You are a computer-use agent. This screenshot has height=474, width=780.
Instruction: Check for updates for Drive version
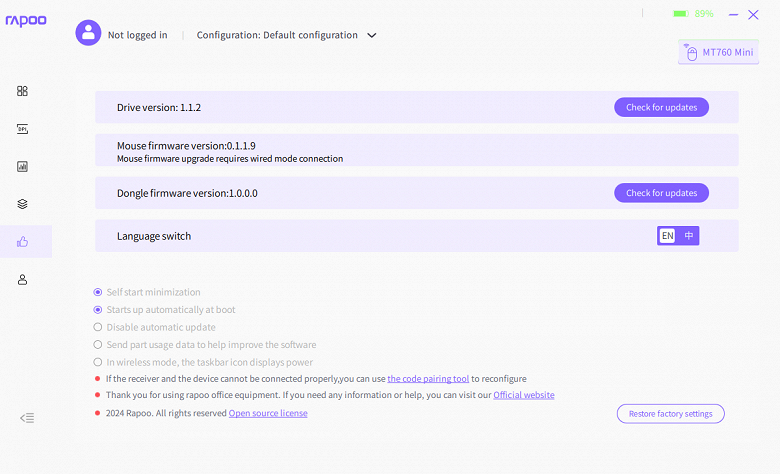[661, 108]
